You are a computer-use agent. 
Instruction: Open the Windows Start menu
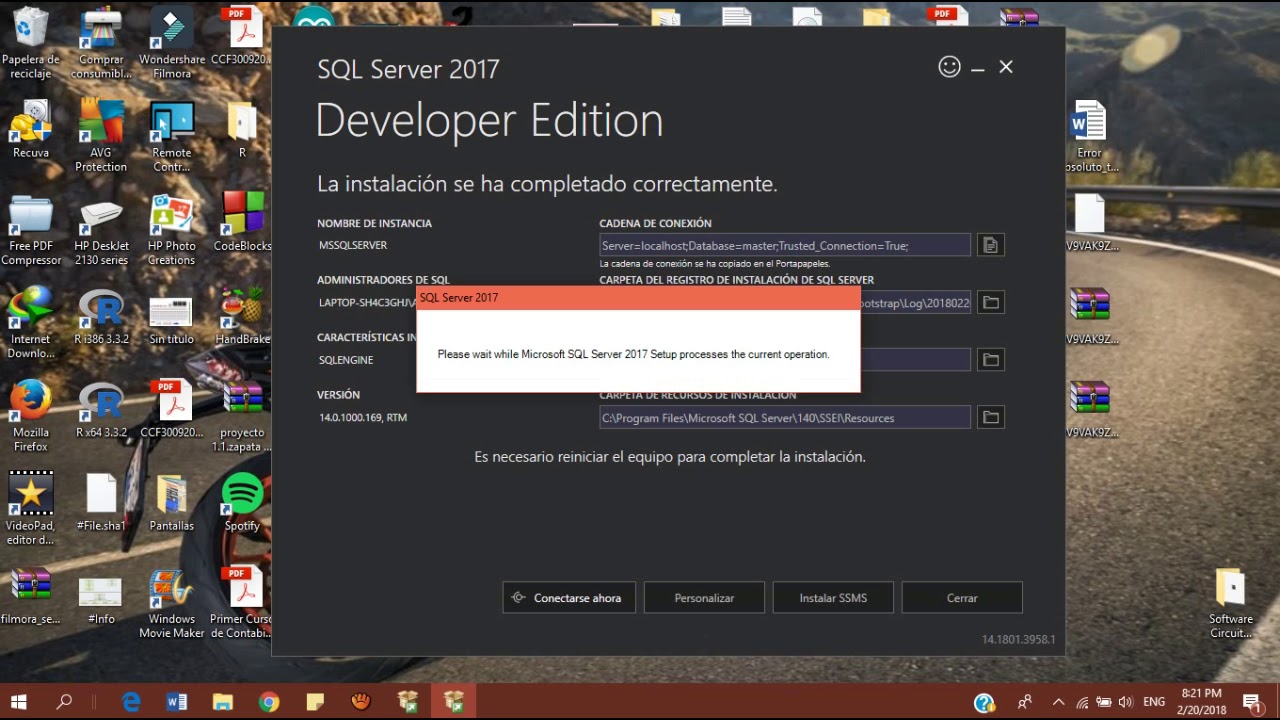(18, 702)
